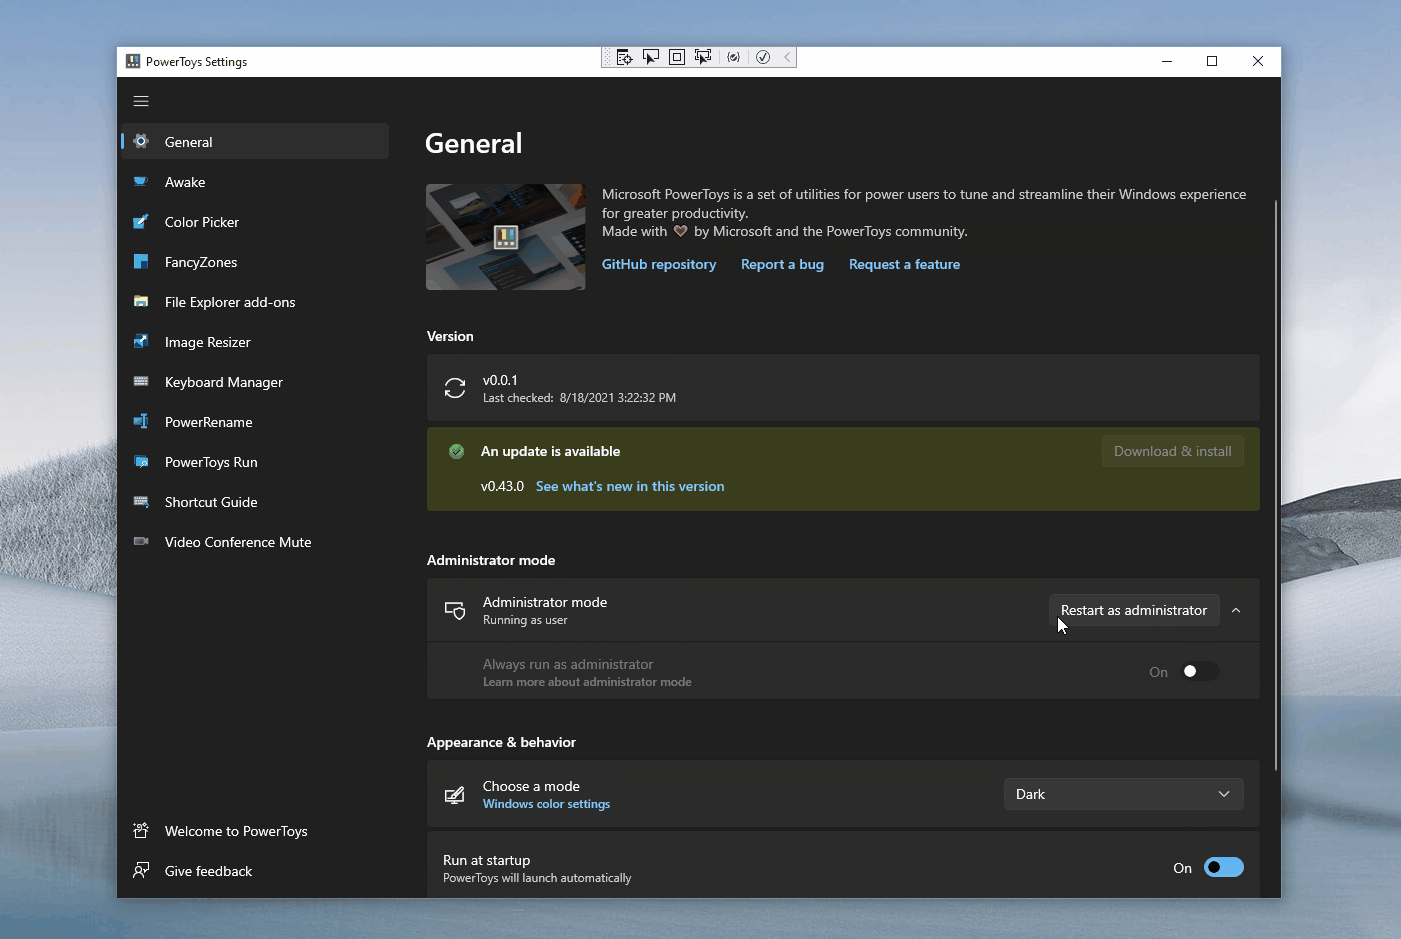This screenshot has width=1401, height=939.
Task: Click the Choose a mode paint icon
Action: 454,795
